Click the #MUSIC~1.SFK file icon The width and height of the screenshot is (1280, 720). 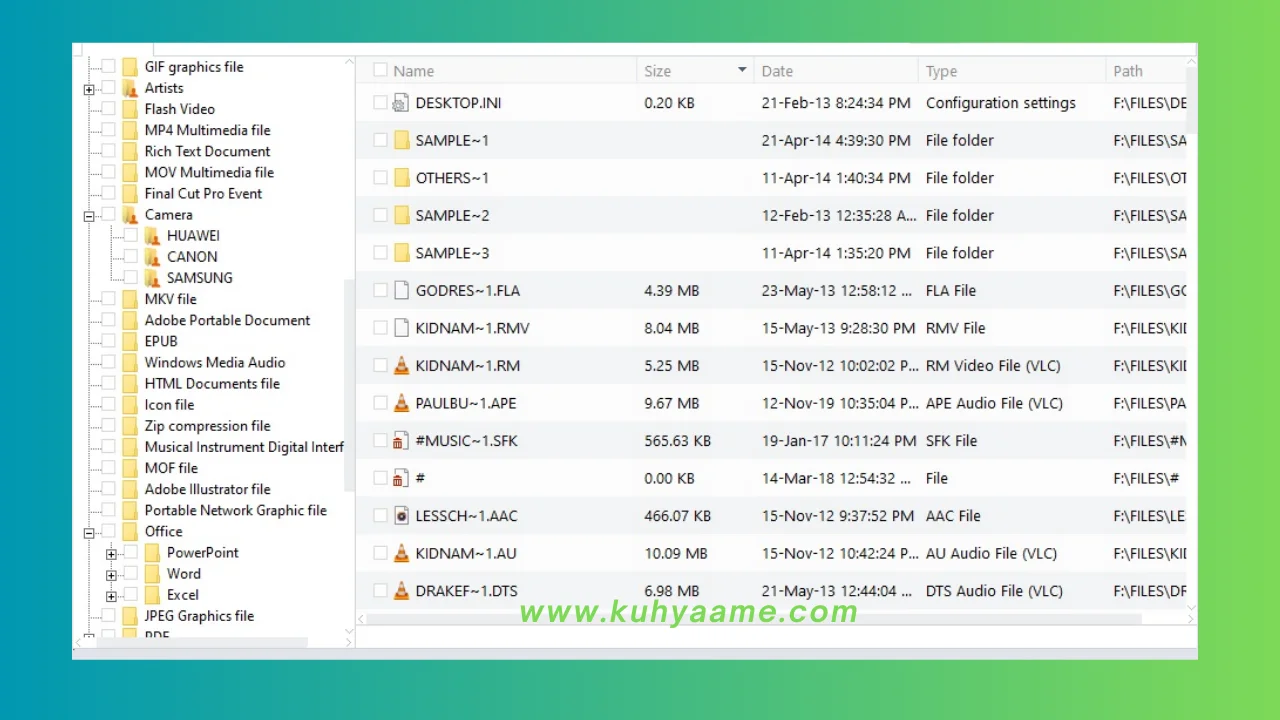tap(401, 441)
